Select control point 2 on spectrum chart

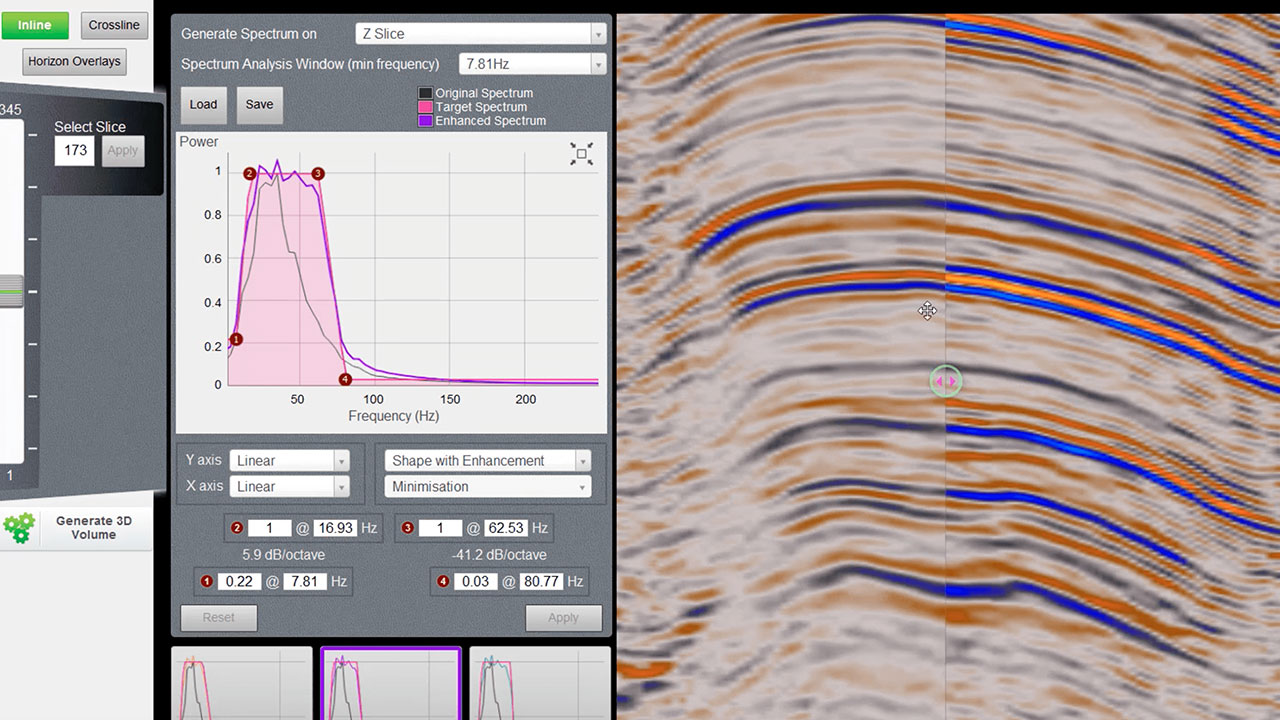249,173
